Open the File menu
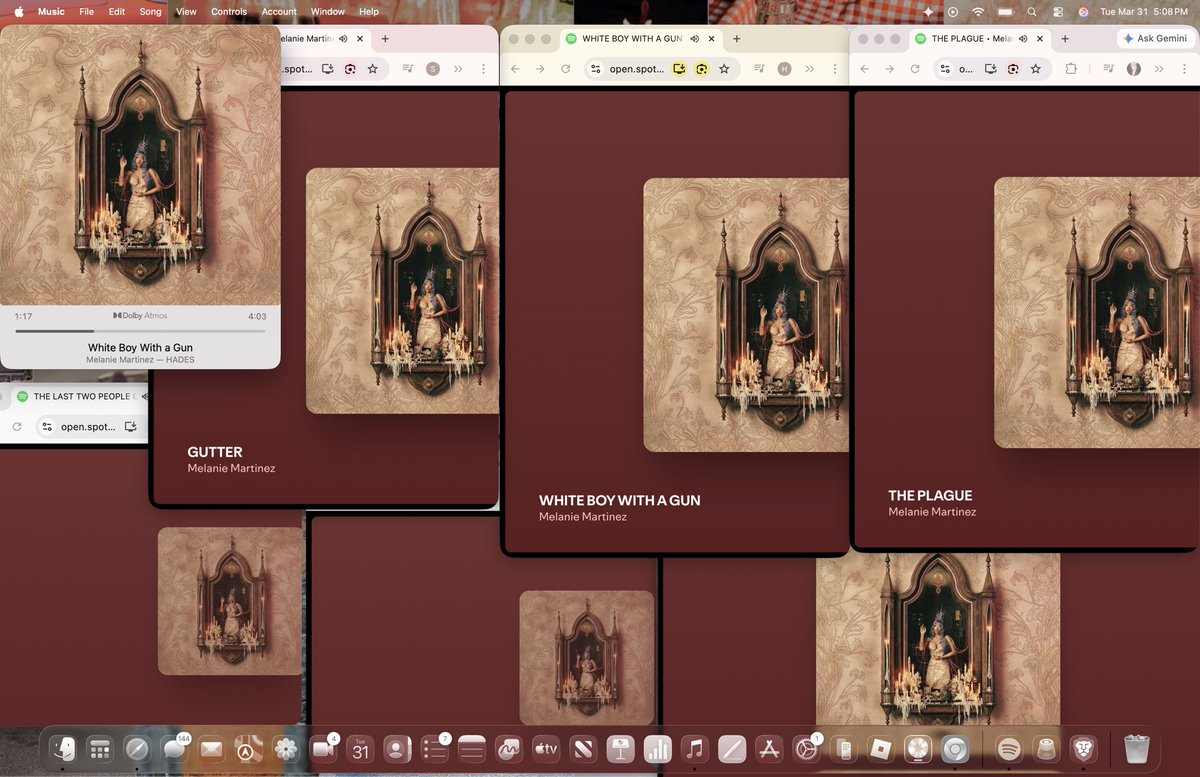 (x=87, y=12)
